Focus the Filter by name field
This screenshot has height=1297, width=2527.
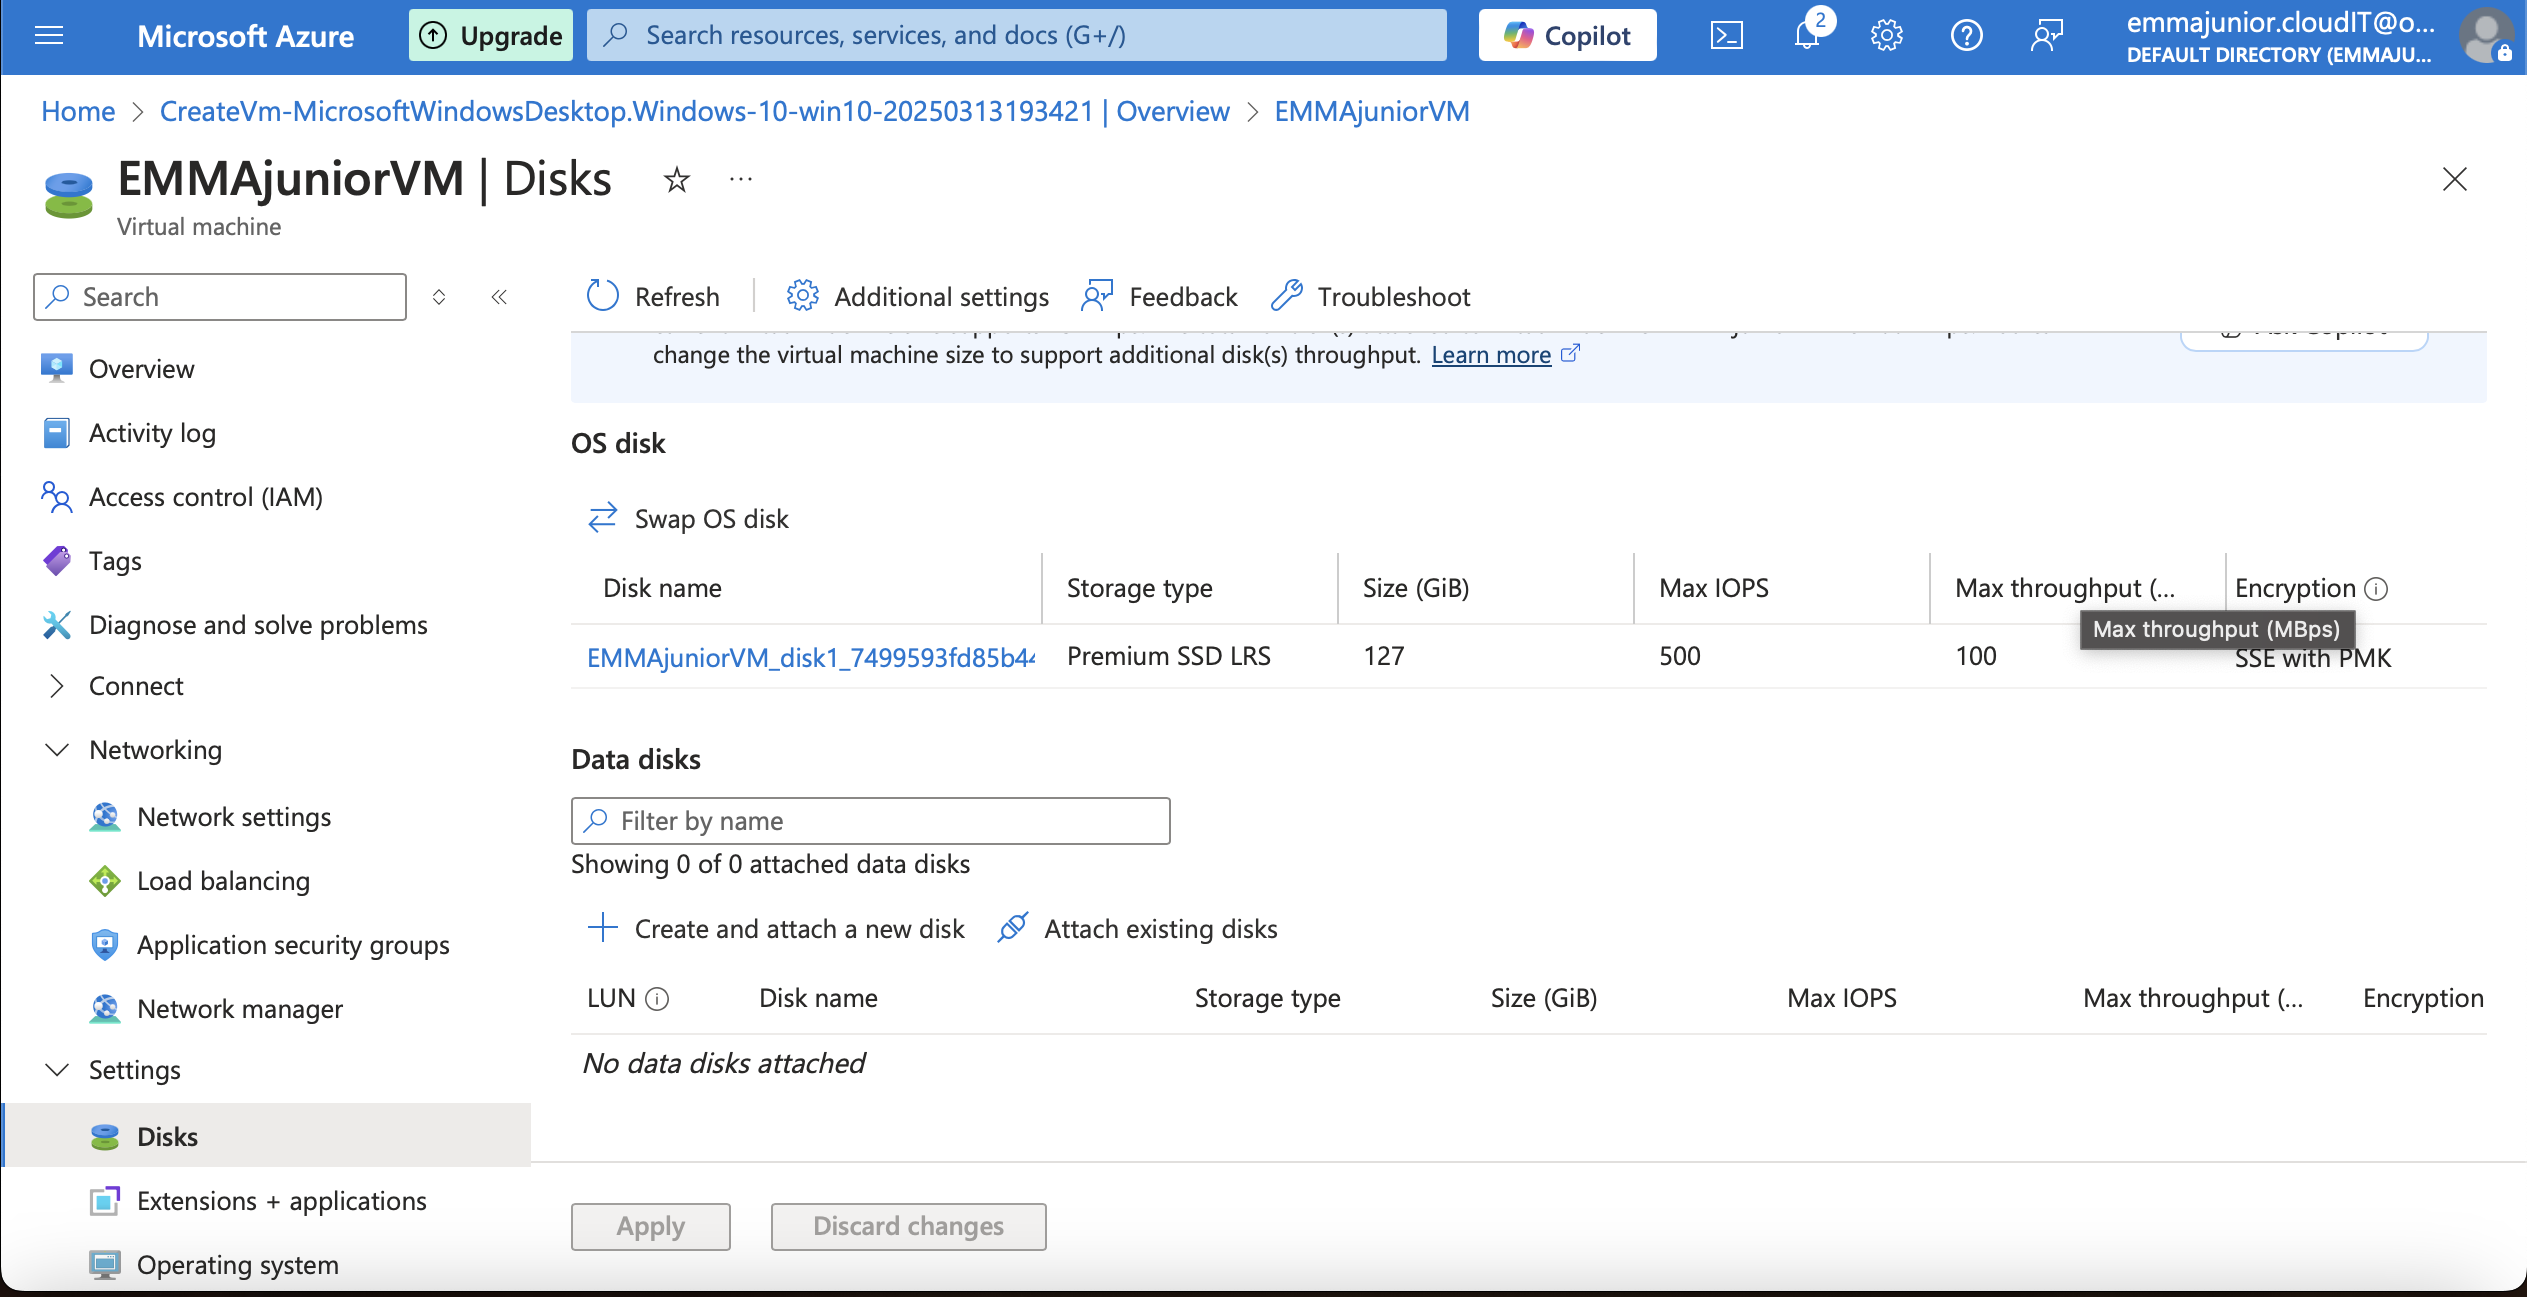870,821
